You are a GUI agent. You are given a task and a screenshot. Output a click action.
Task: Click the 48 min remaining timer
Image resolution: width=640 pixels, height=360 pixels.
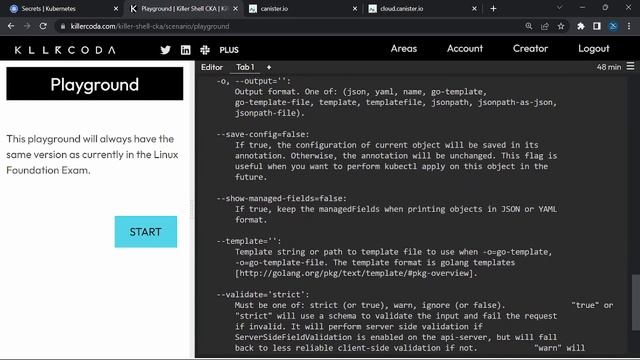pos(609,67)
